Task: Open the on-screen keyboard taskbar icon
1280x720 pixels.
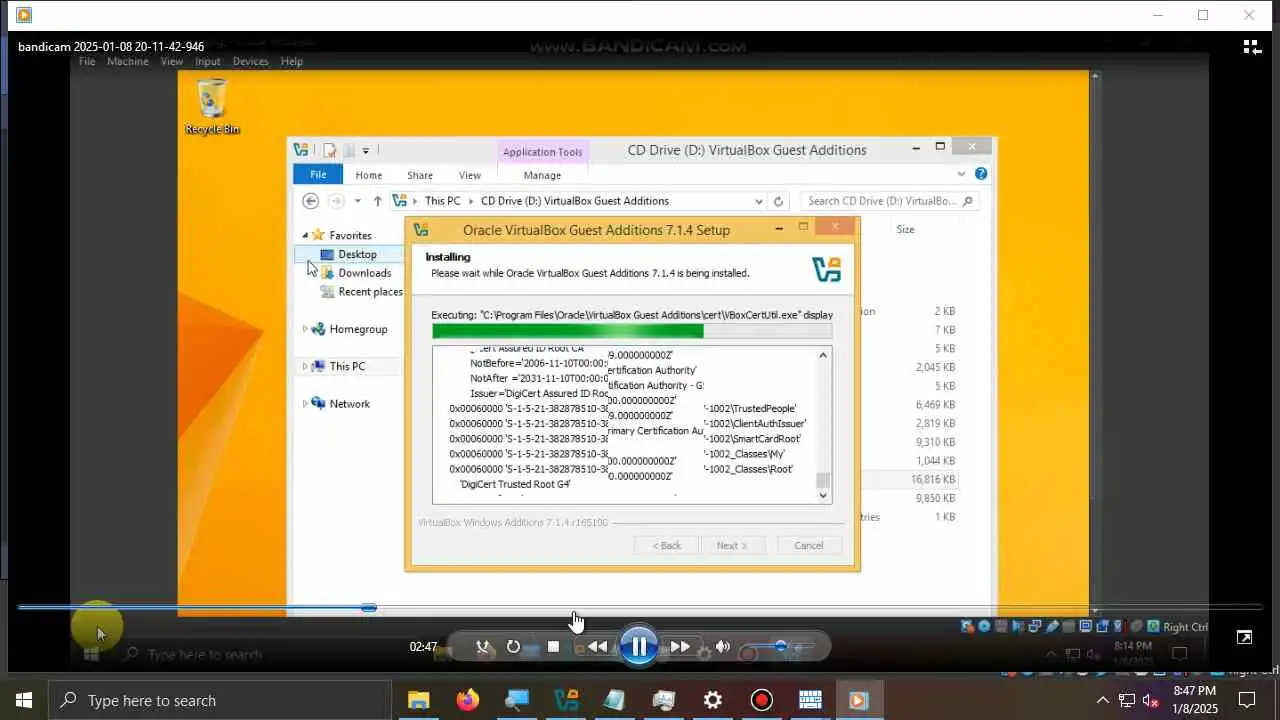Action: pyautogui.click(x=810, y=700)
